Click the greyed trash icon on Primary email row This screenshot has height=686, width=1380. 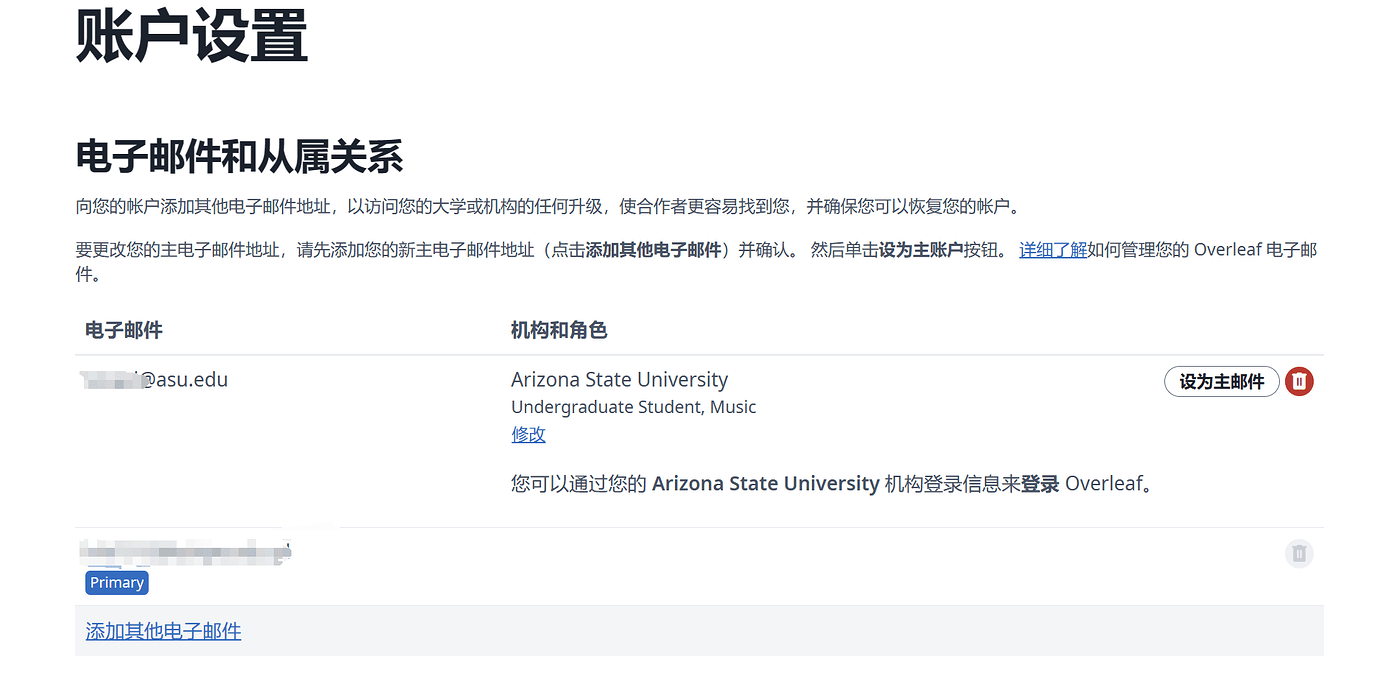pos(1299,553)
